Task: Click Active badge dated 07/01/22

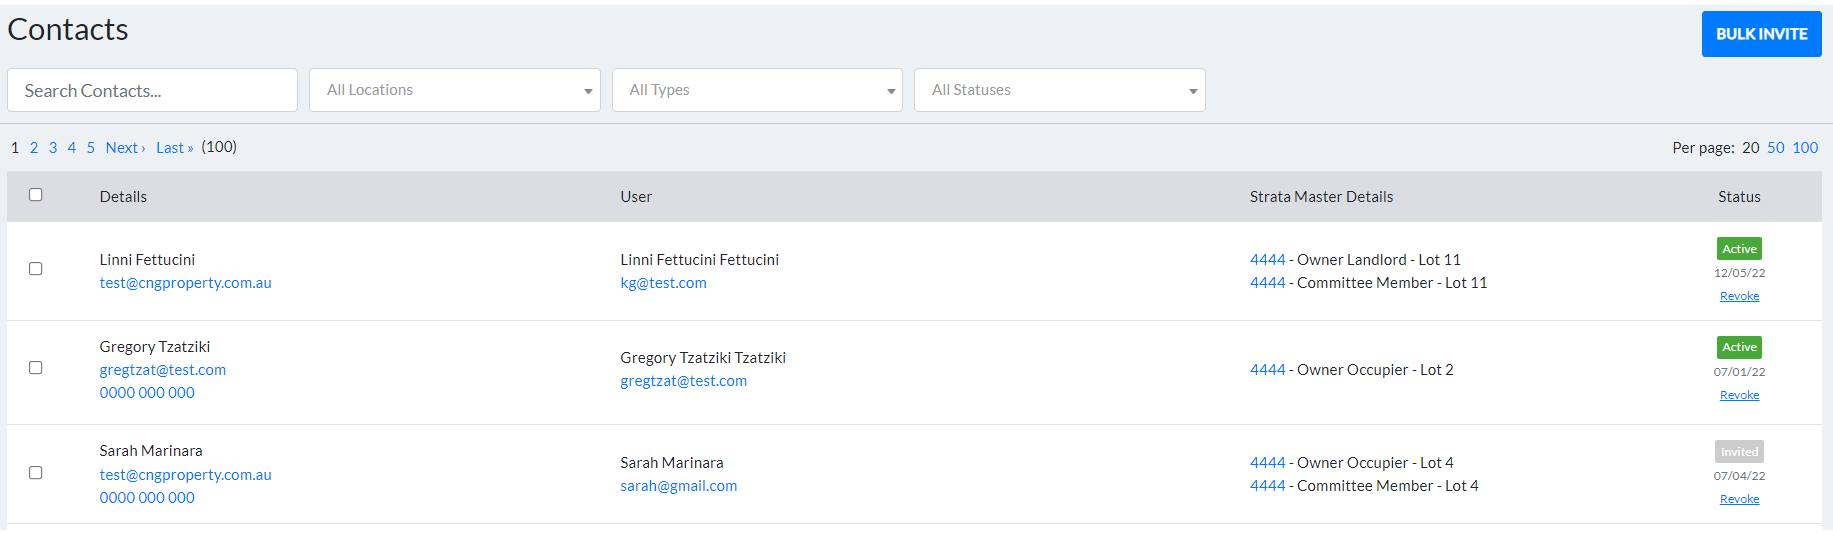Action: 1739,347
